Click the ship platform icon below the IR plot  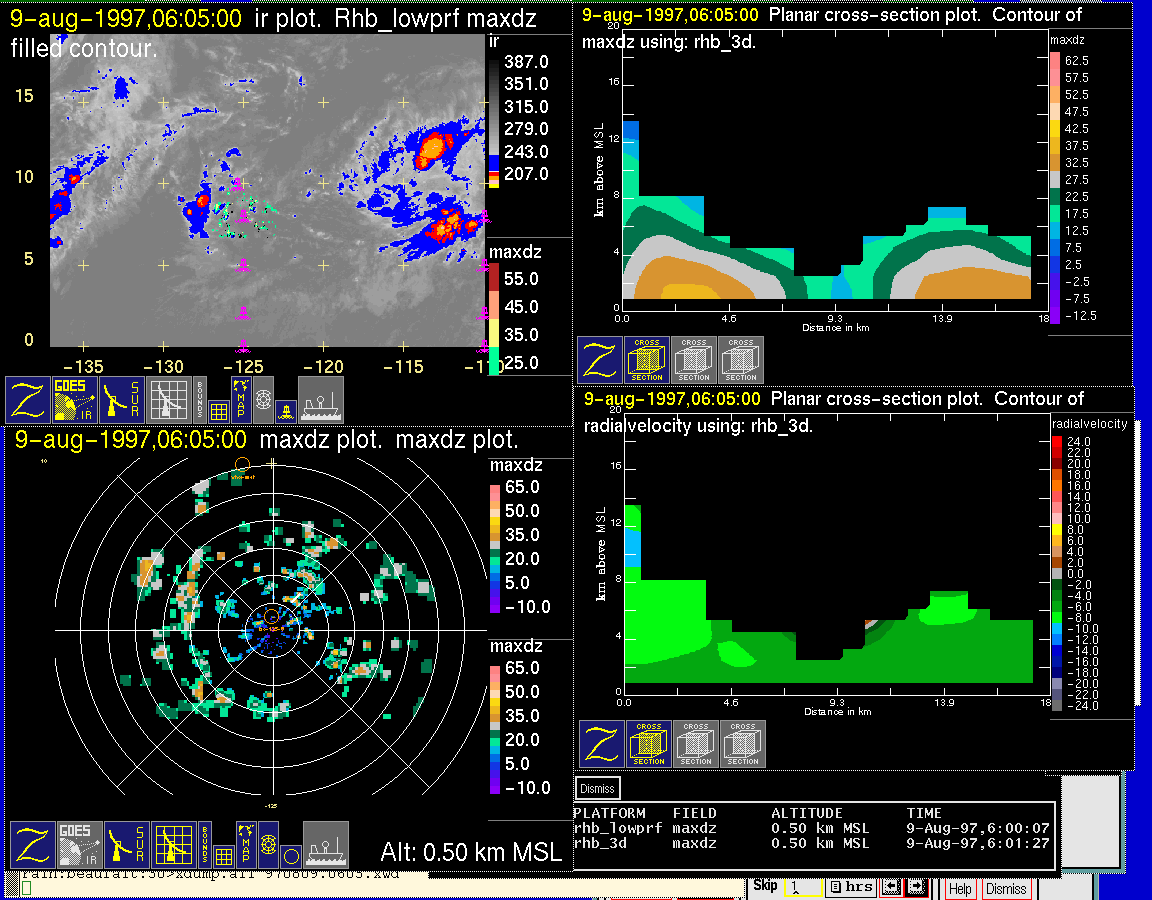point(320,399)
